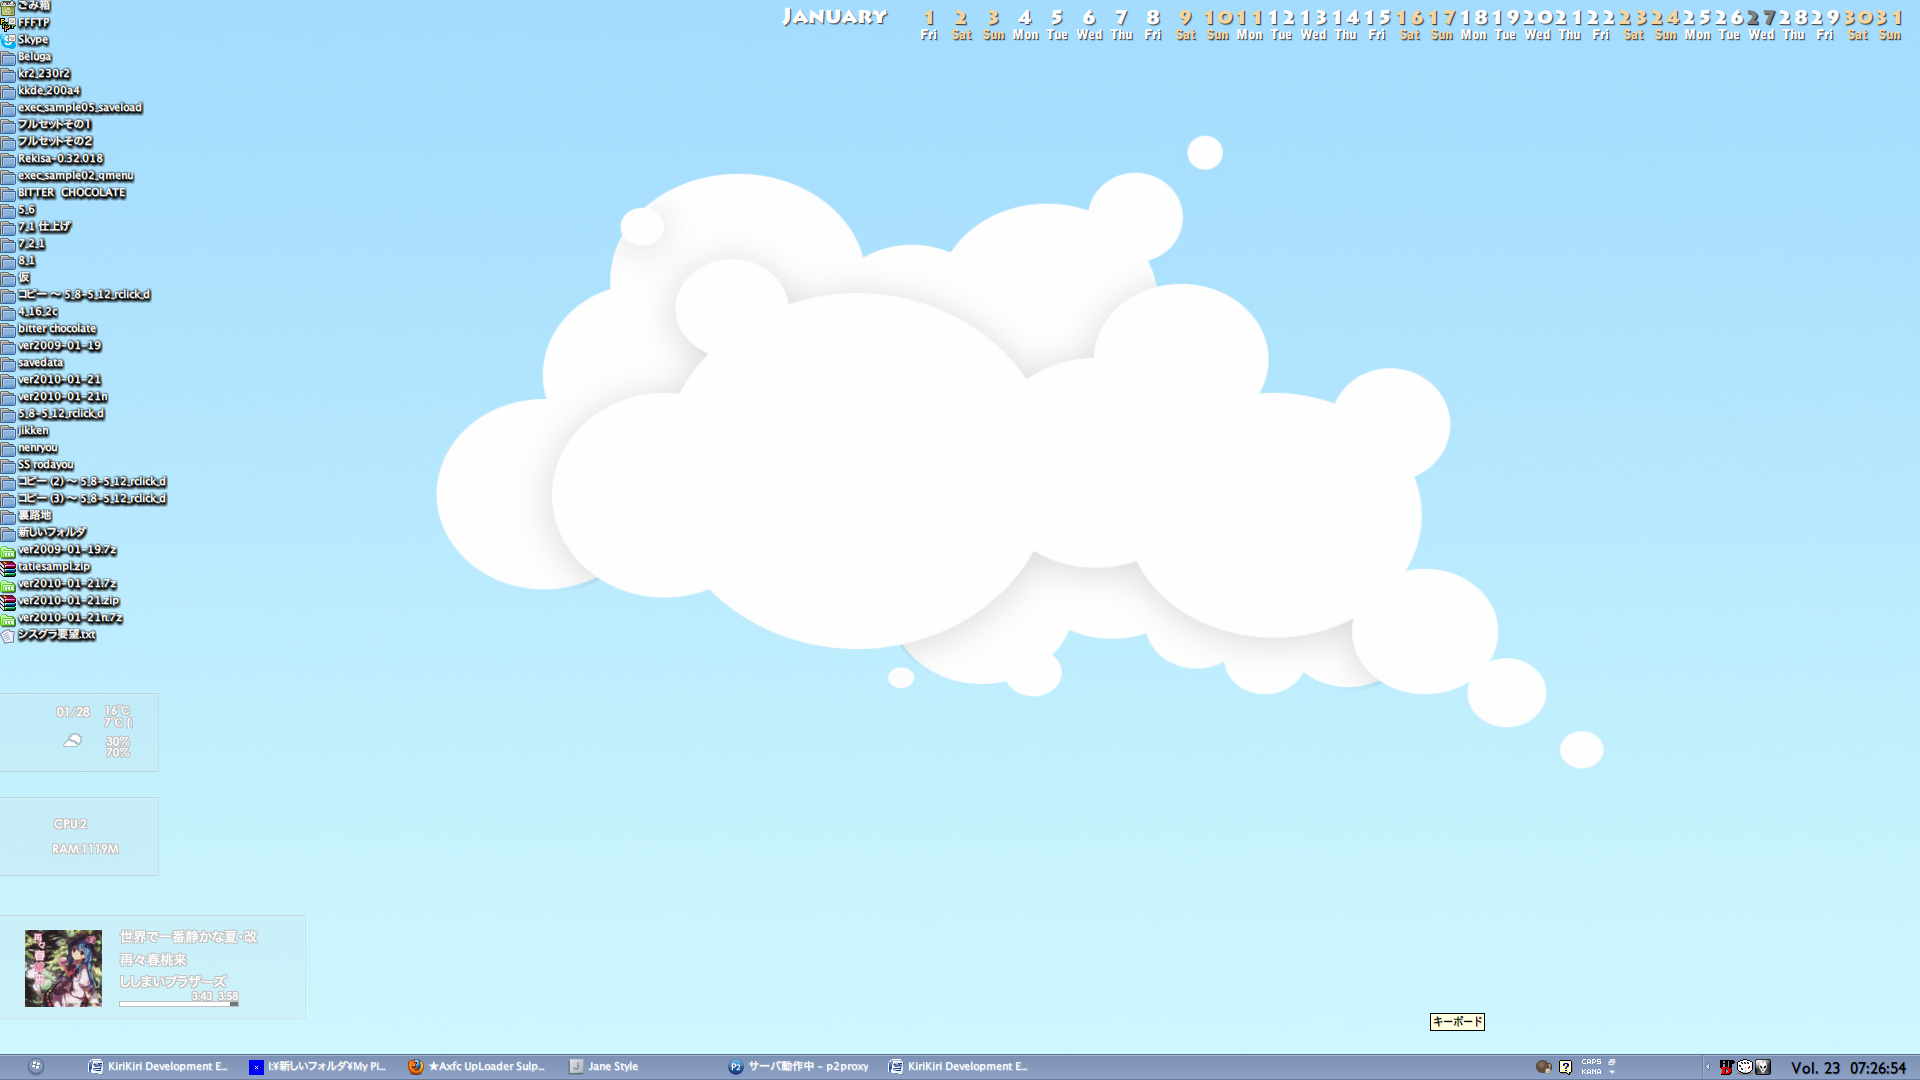The height and width of the screenshot is (1080, 1920).
Task: Expand hidden tray icons arrow
Action: tap(1708, 1067)
